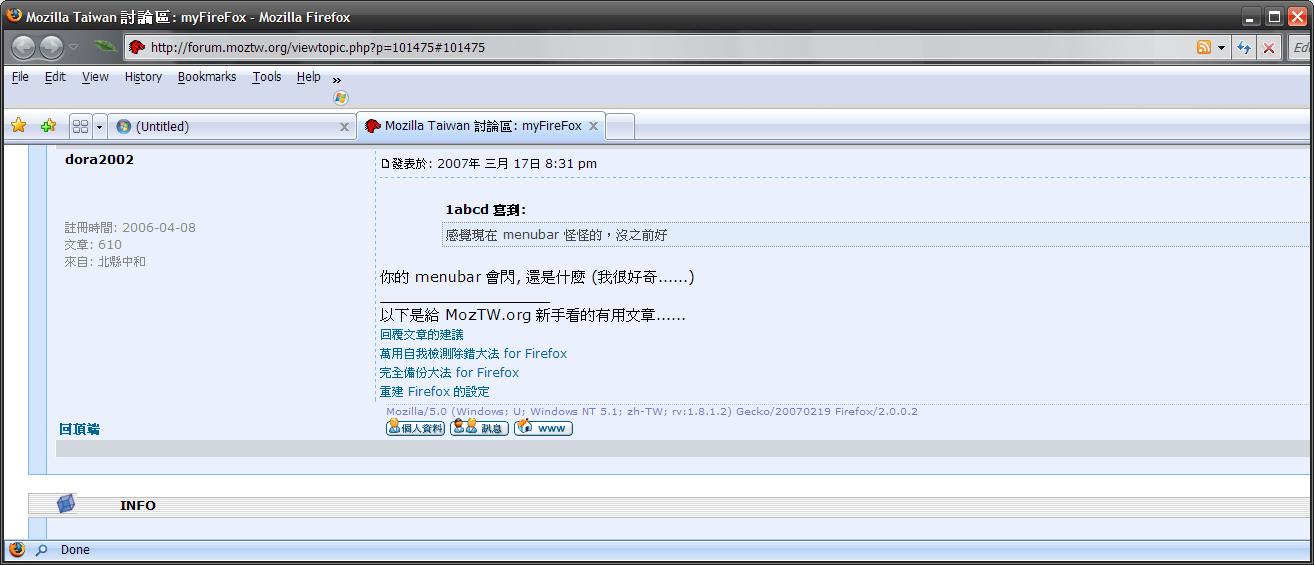
Task: Expand the menu bar overflow chevron
Action: tap(337, 80)
